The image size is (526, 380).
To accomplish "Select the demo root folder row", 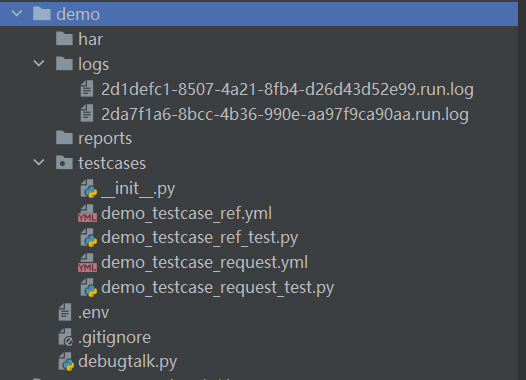I will pyautogui.click(x=259, y=14).
